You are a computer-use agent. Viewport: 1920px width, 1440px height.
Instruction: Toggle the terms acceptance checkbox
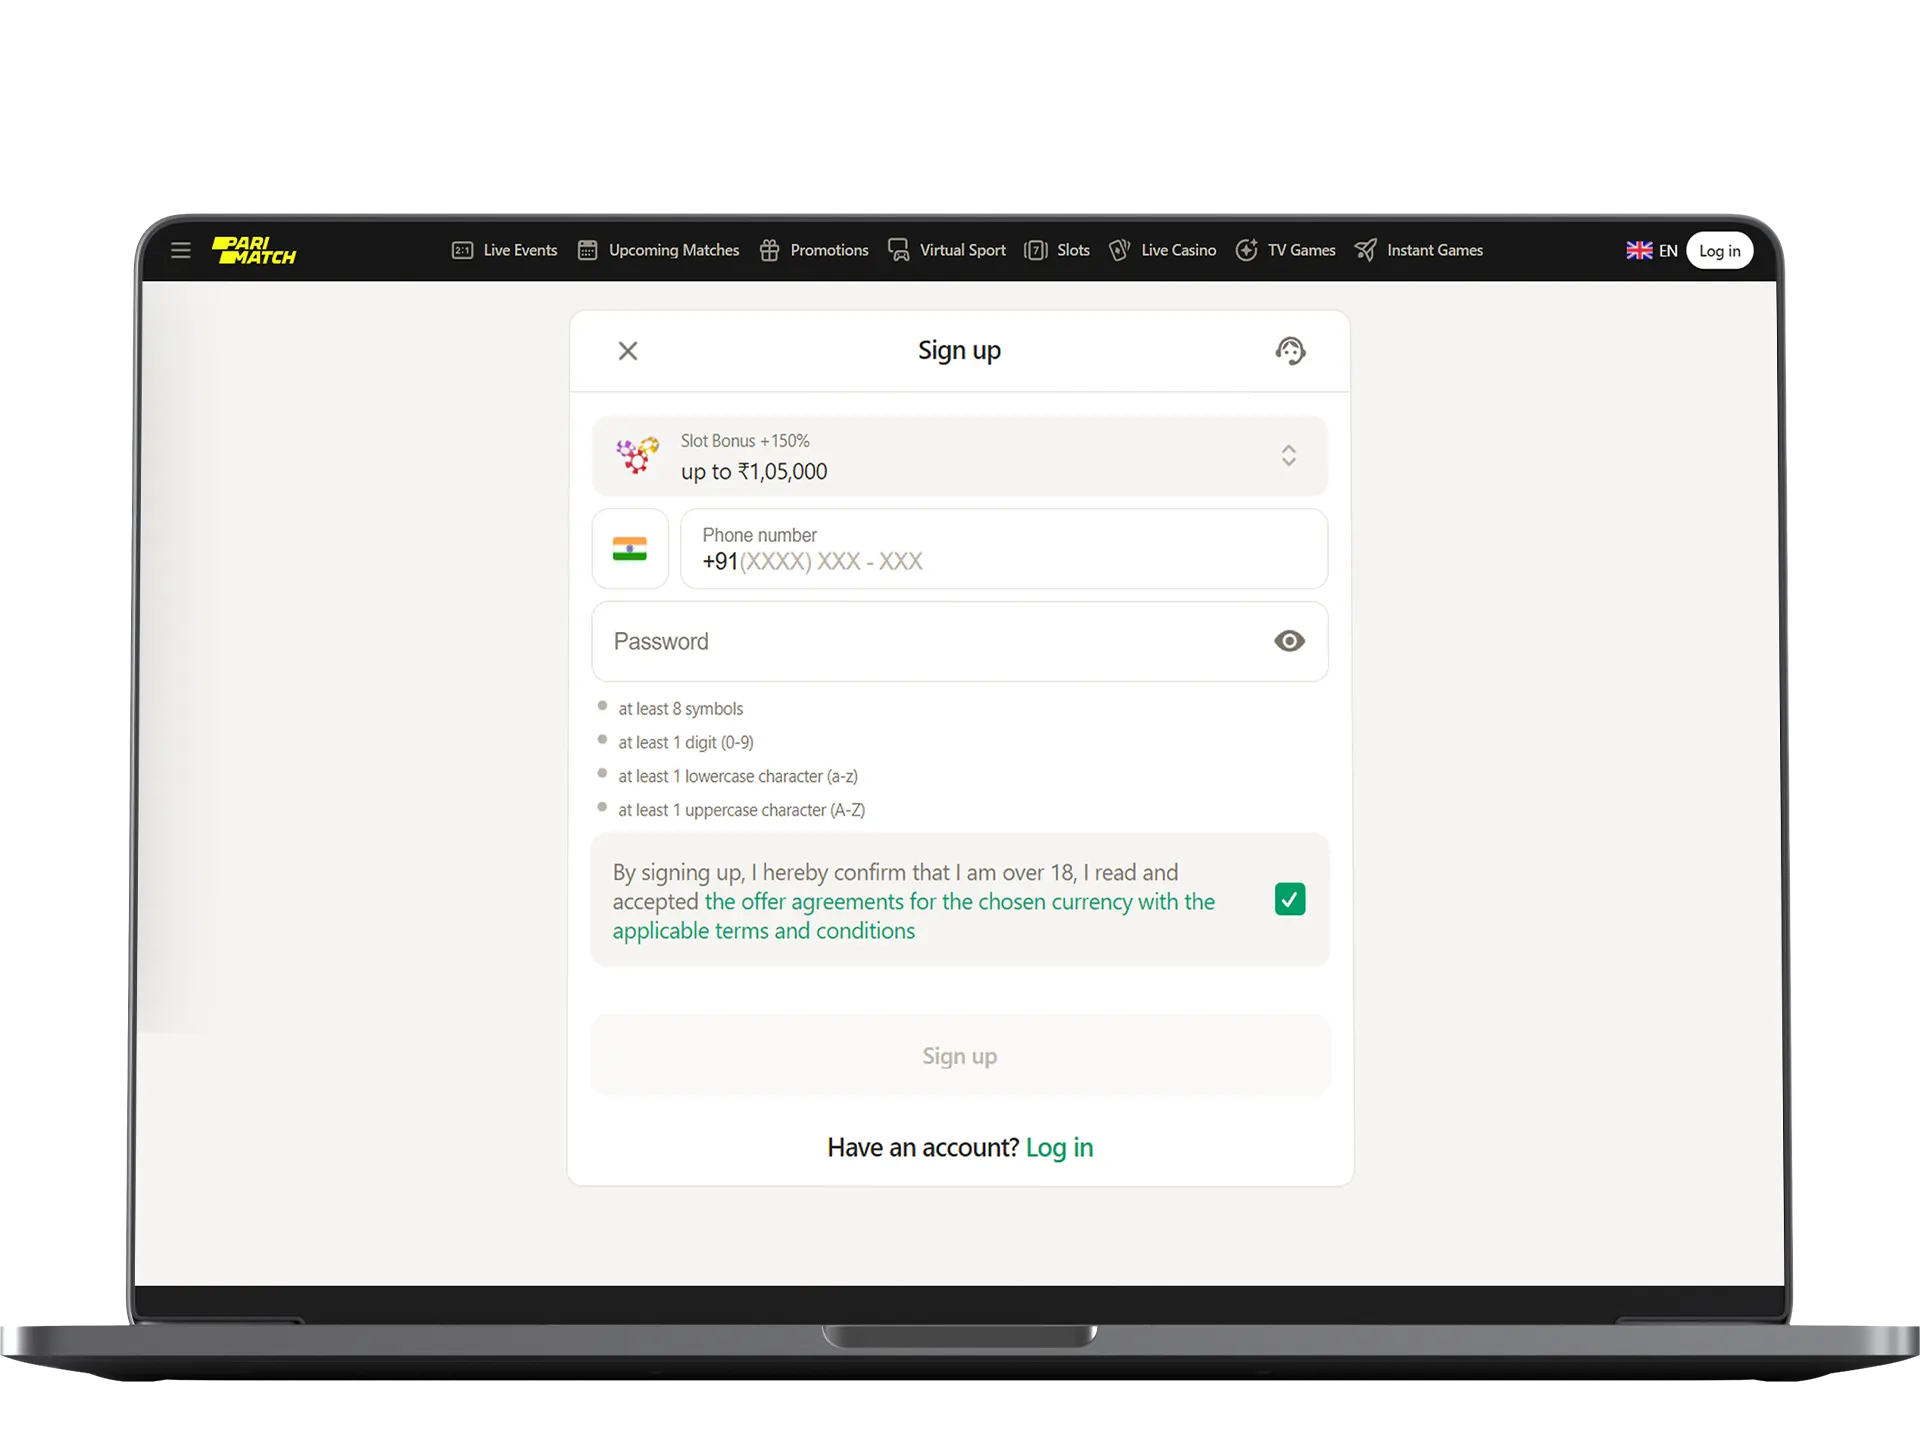point(1288,900)
